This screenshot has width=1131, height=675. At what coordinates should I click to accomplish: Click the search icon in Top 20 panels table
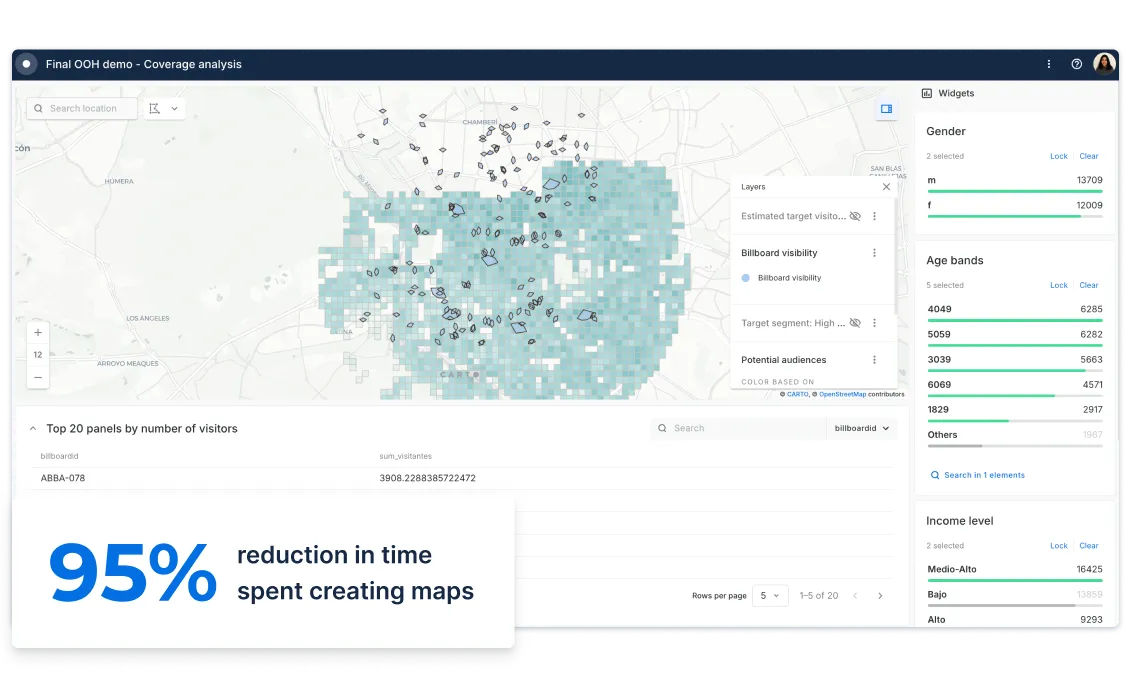(663, 428)
